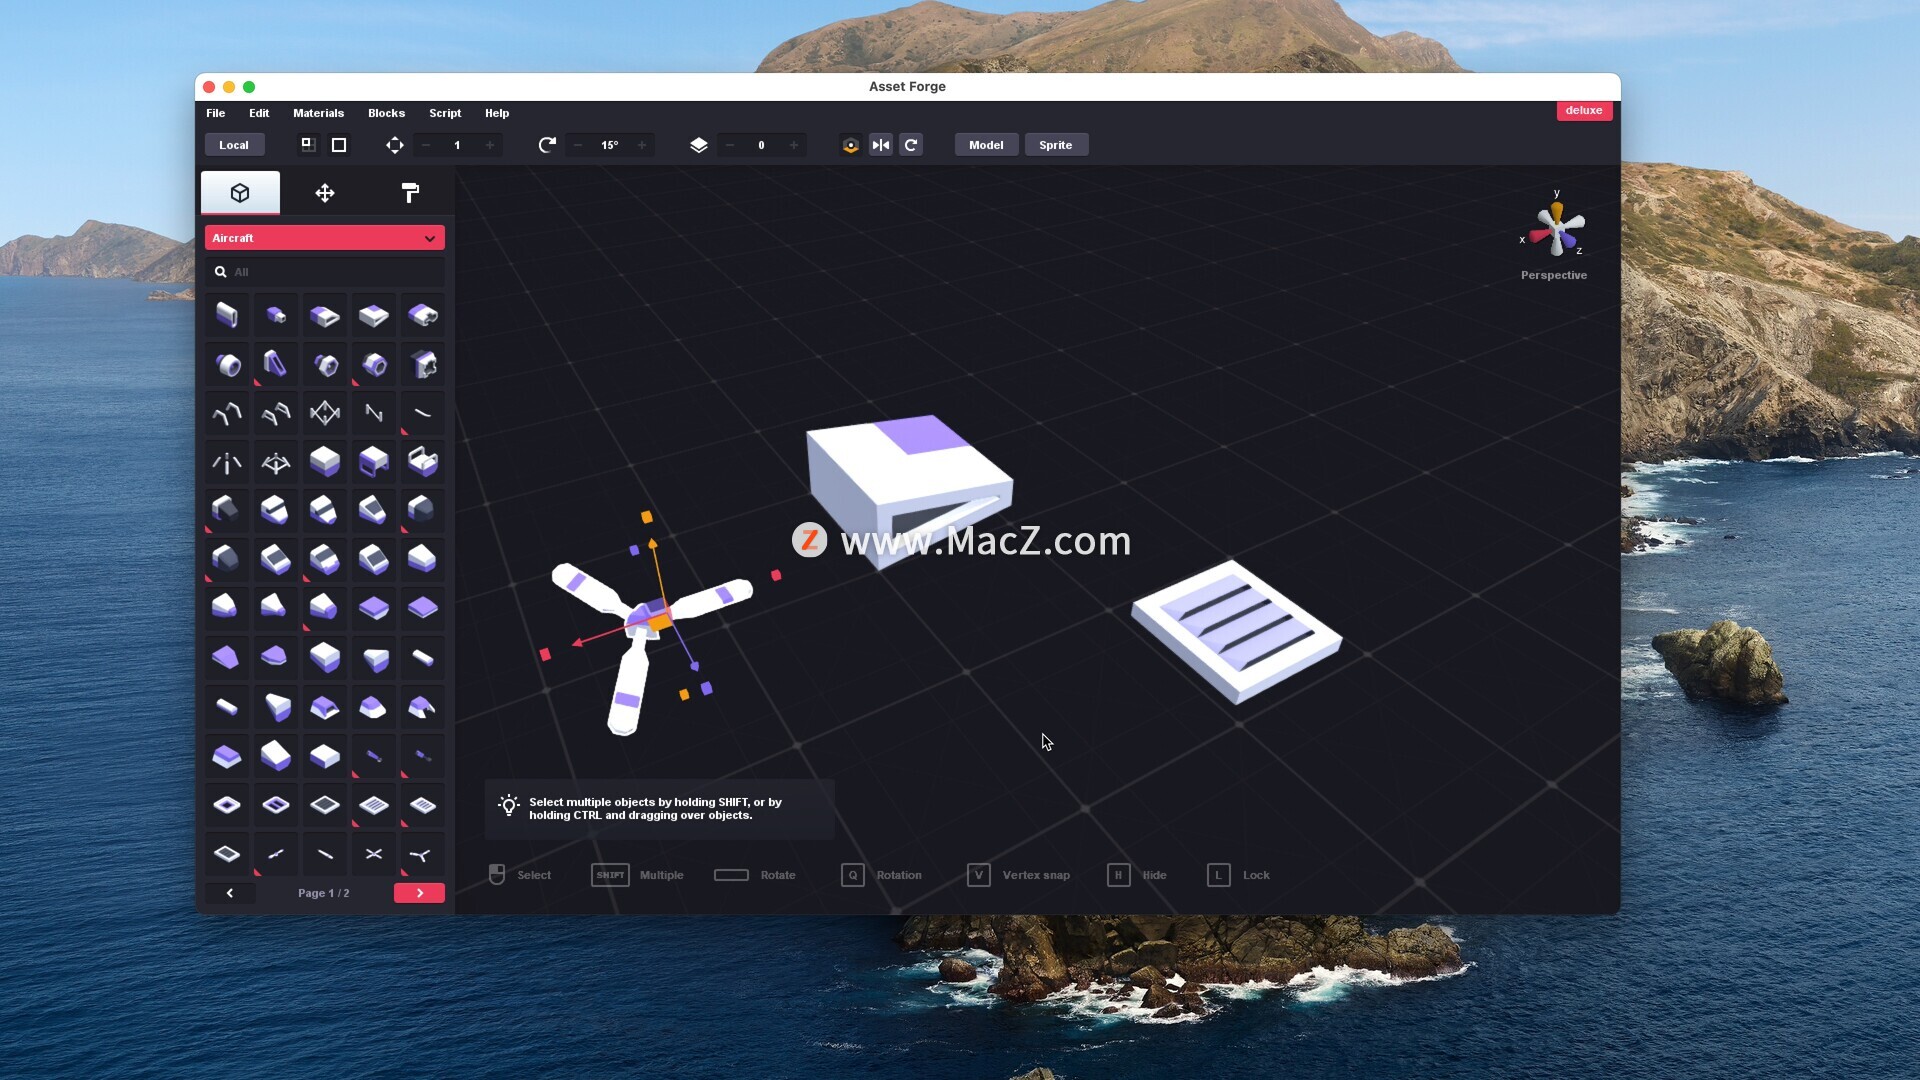Open the Edit menu
The image size is (1920, 1080).
(259, 113)
